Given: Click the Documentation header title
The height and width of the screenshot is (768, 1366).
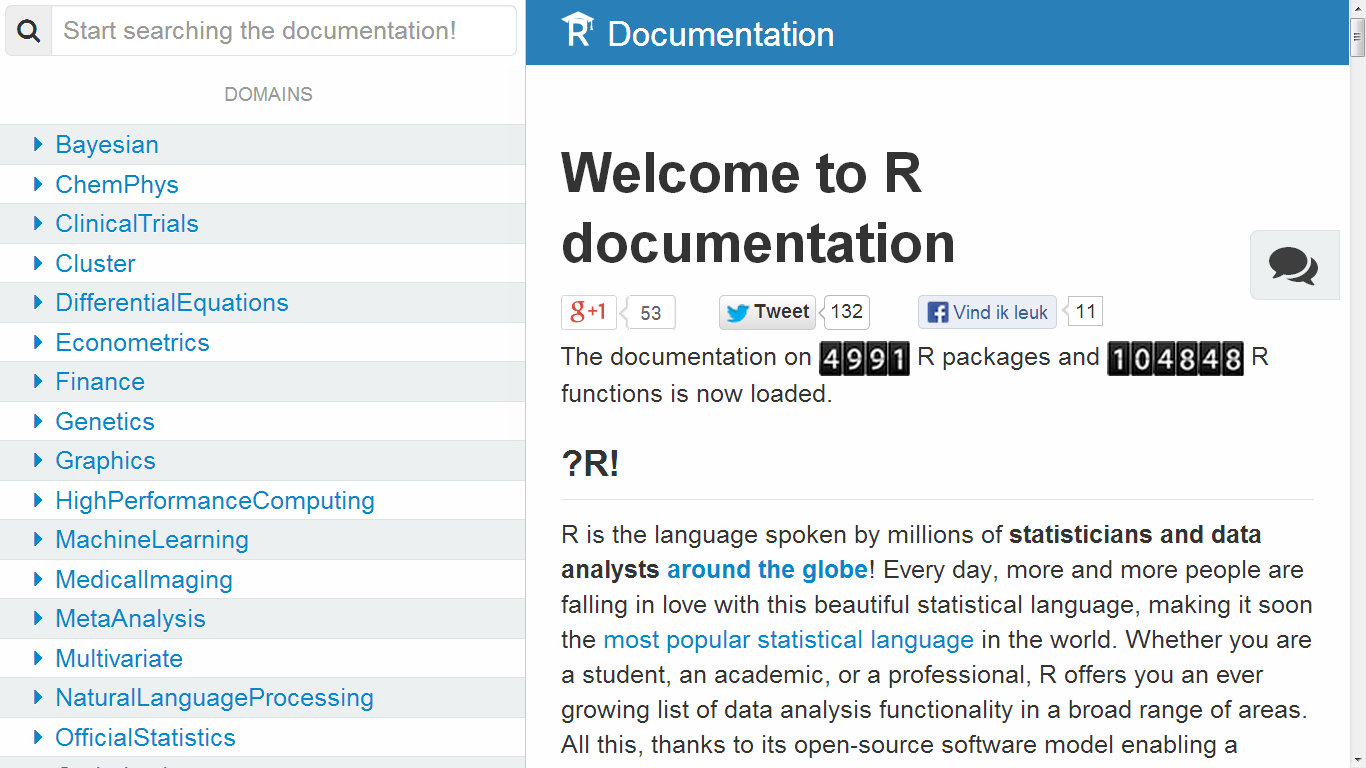Looking at the screenshot, I should tap(720, 34).
